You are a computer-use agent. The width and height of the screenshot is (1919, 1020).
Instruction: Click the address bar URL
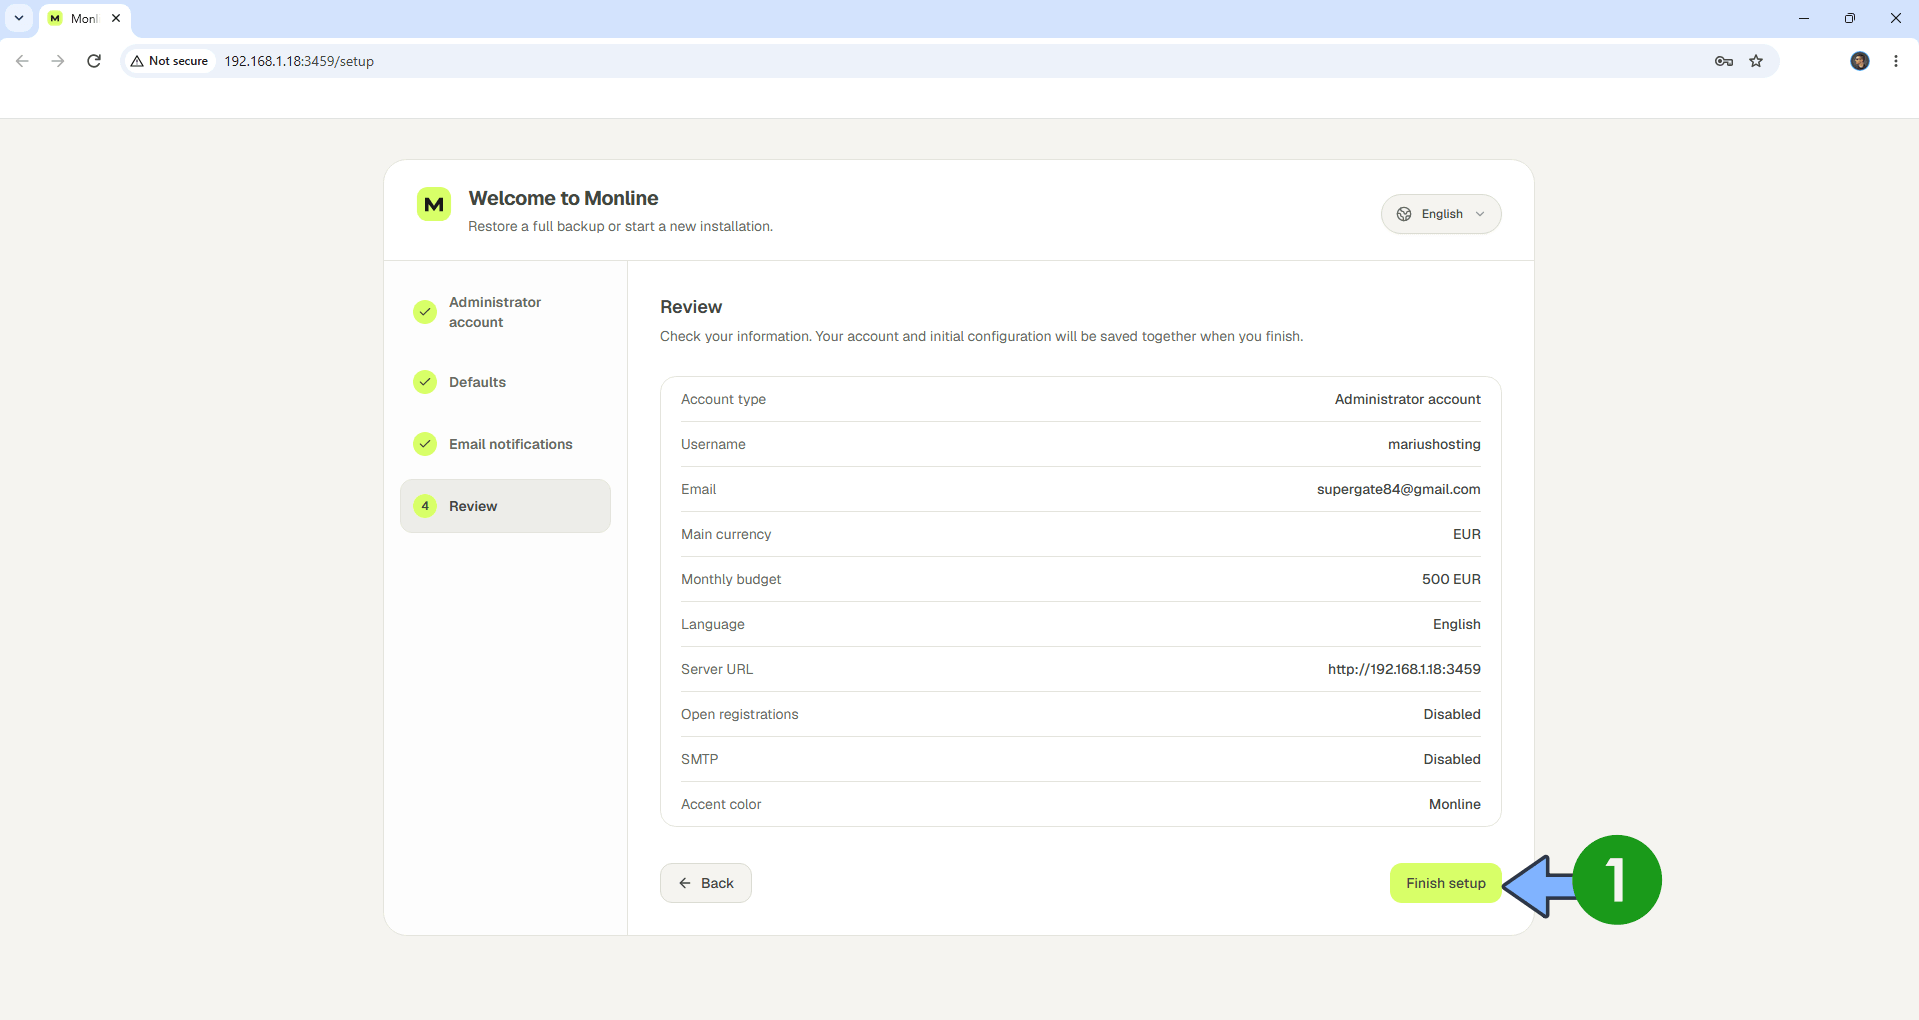click(299, 61)
